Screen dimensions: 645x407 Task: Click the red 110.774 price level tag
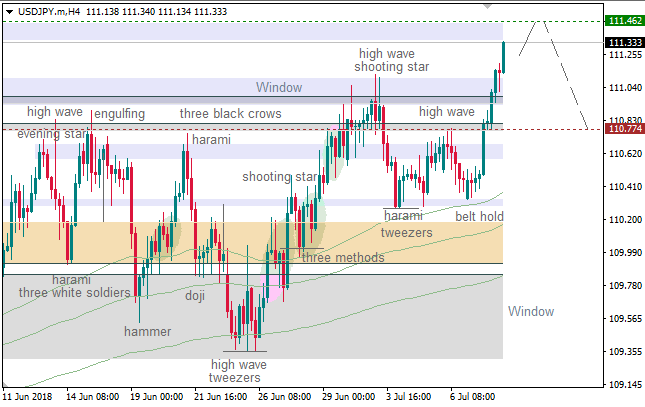point(624,129)
